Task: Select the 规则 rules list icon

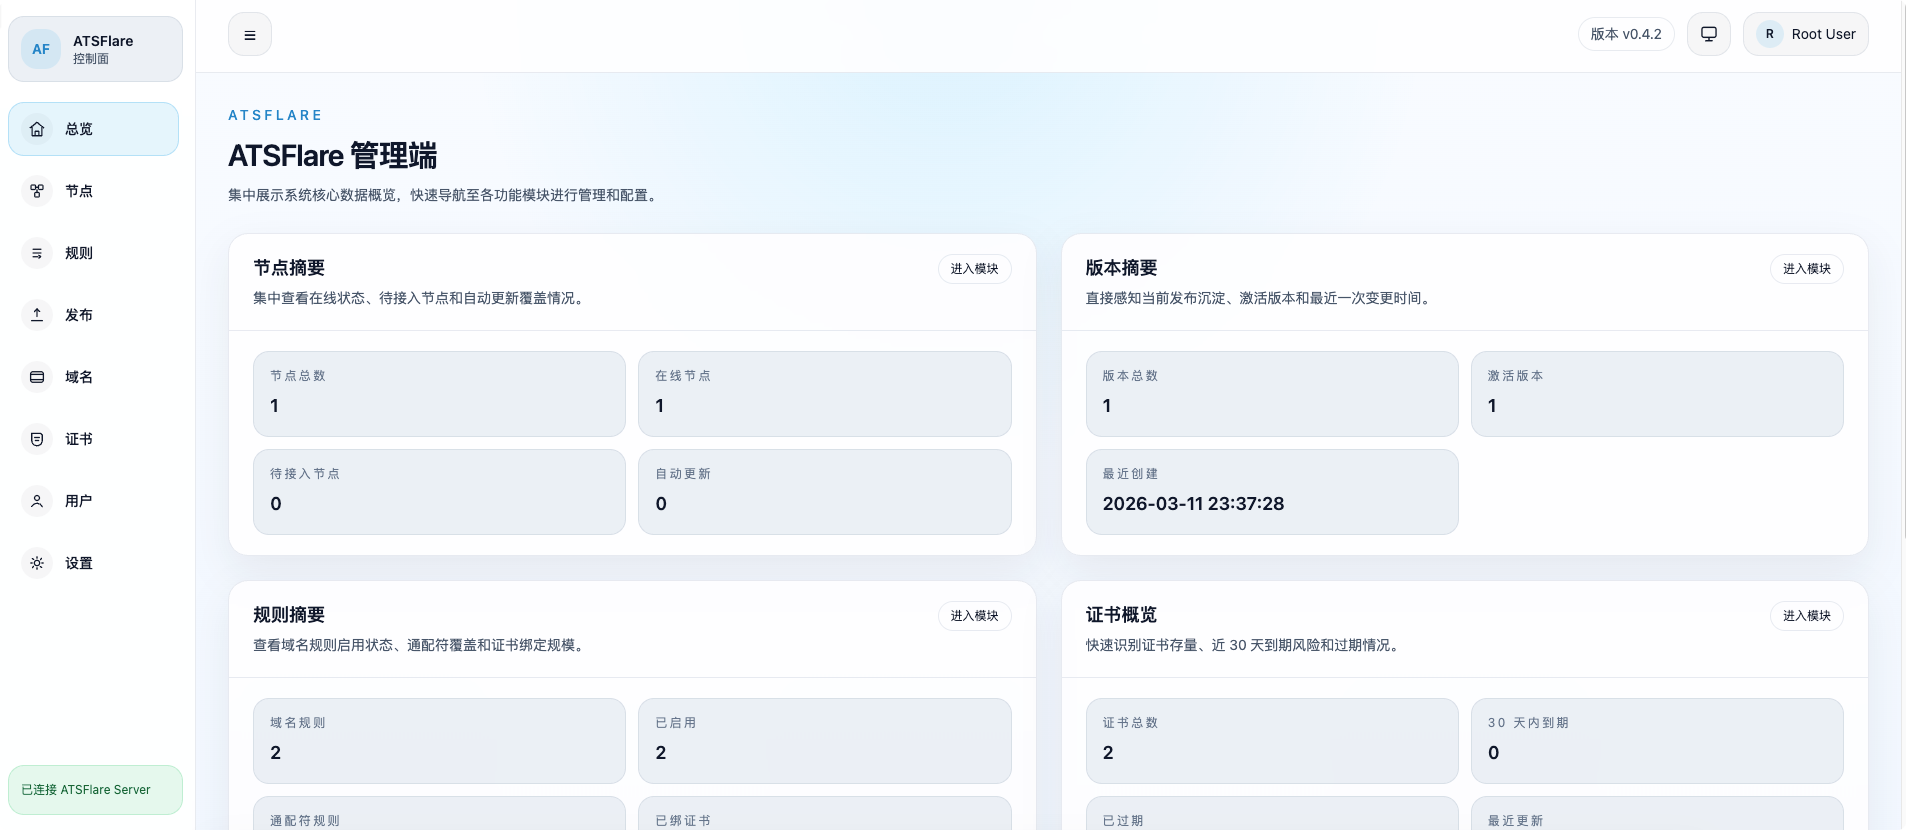Action: 37,253
